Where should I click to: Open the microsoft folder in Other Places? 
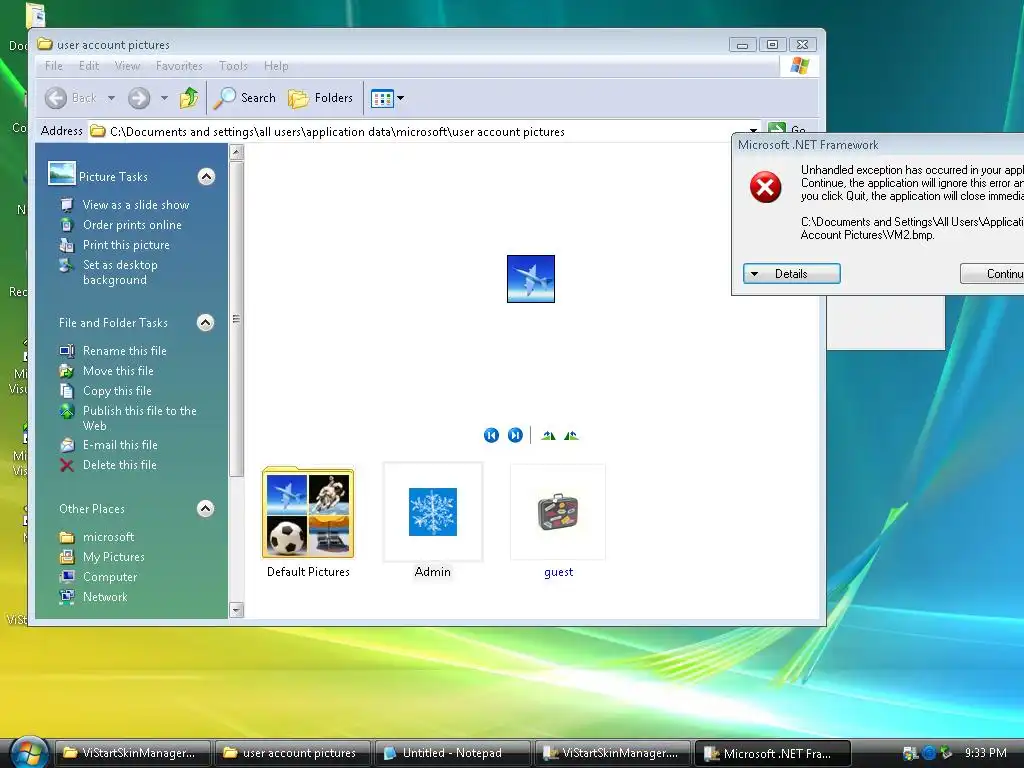(108, 537)
